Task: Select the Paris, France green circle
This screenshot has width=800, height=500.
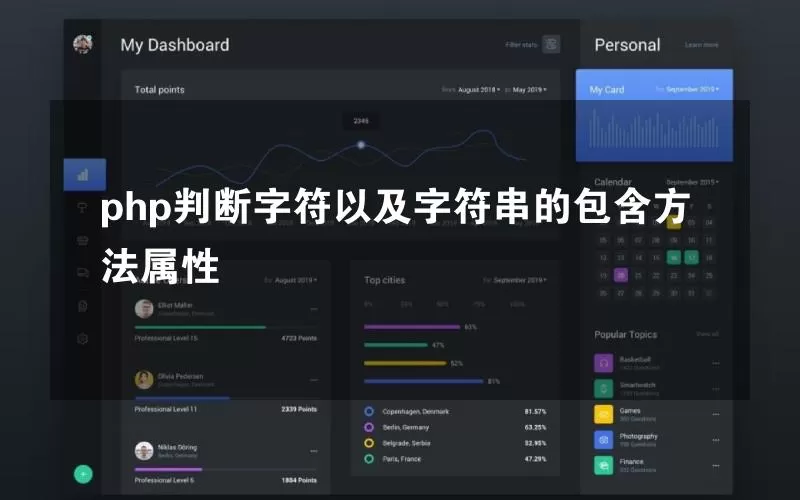Action: pyautogui.click(x=369, y=459)
